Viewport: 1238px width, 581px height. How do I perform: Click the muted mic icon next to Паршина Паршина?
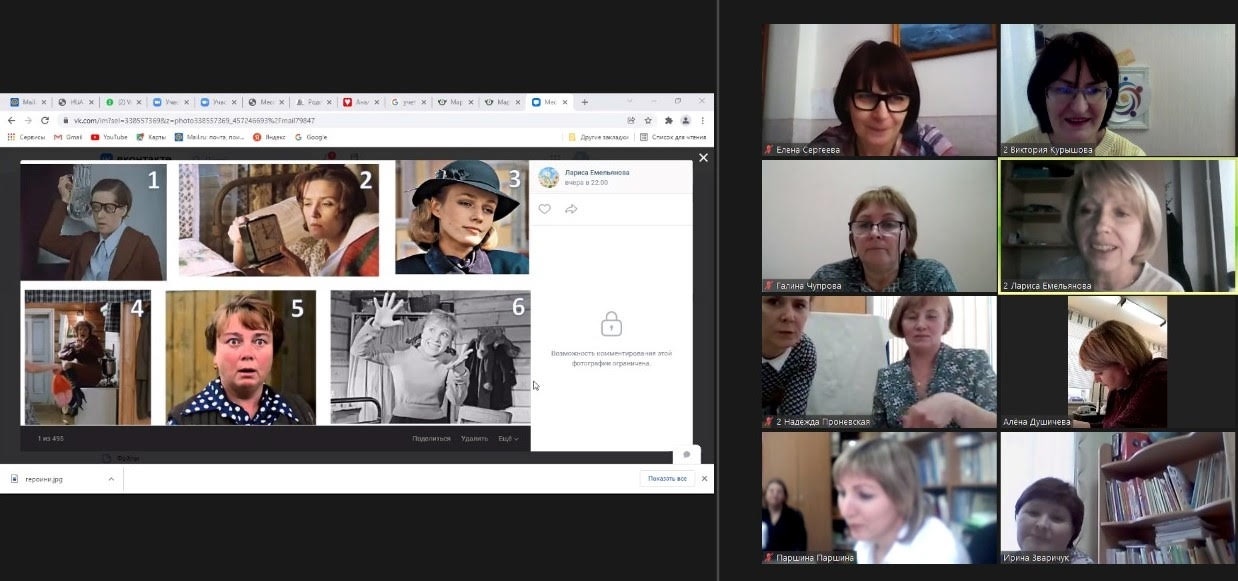(768, 558)
